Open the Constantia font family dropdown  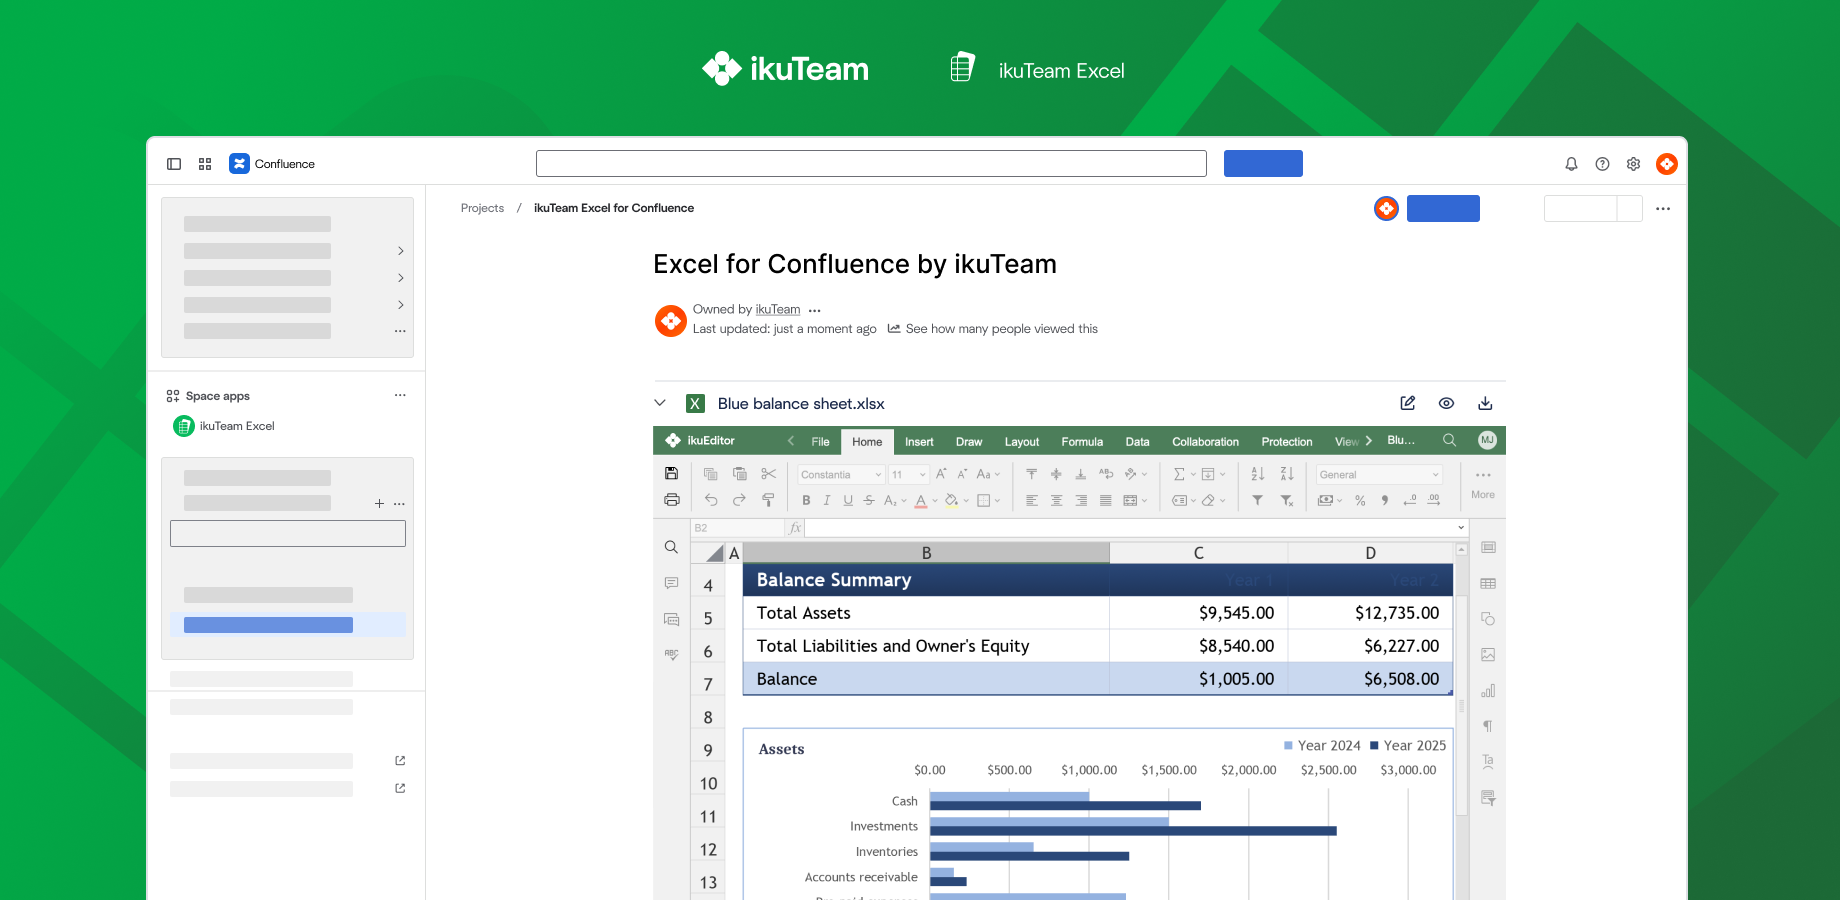point(840,474)
